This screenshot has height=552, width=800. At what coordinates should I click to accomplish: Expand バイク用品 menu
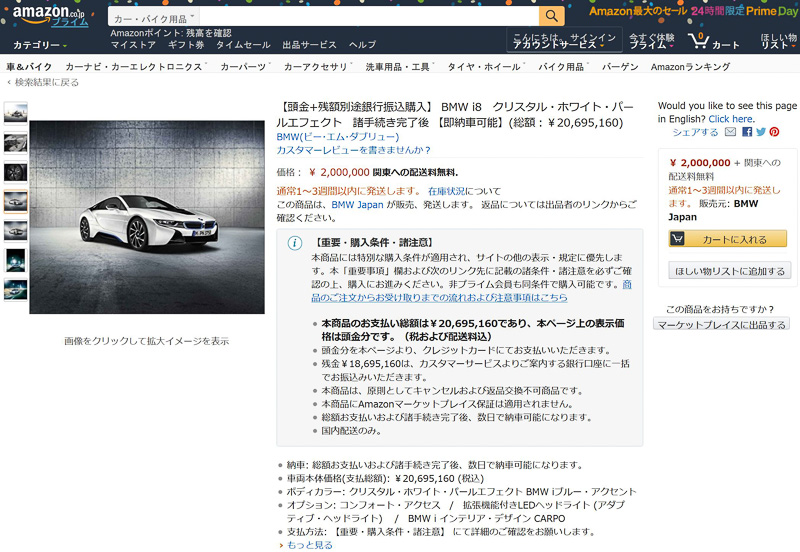pos(564,66)
